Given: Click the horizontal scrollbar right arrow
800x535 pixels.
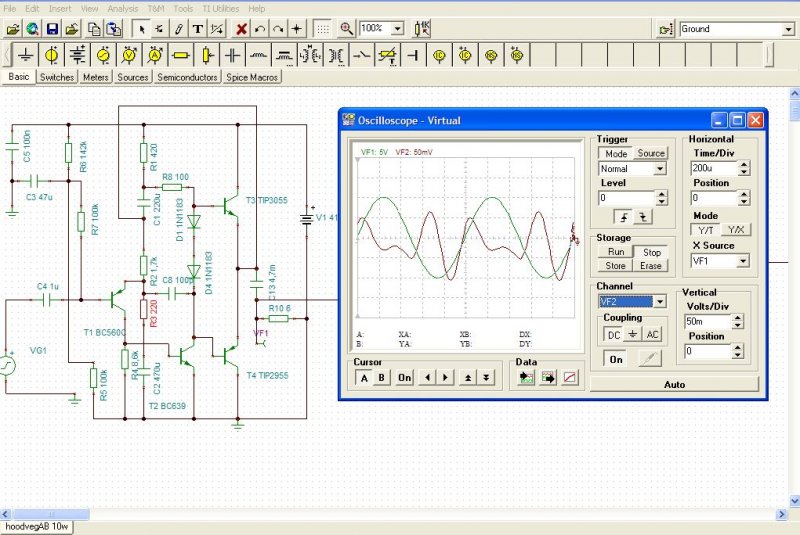Looking at the screenshot, I should 782,514.
